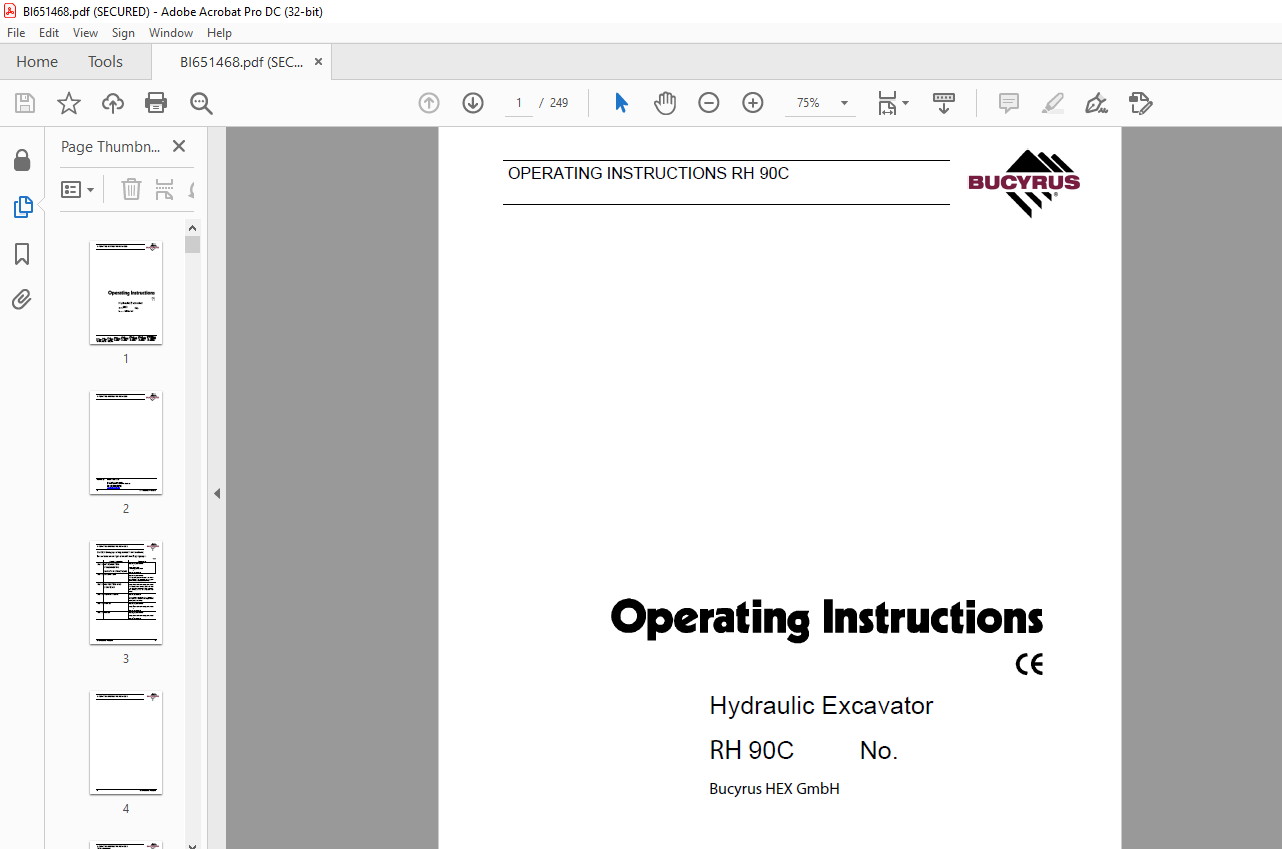Viewport: 1282px width, 849px height.
Task: Click the read mode keyboard icon
Action: (944, 103)
